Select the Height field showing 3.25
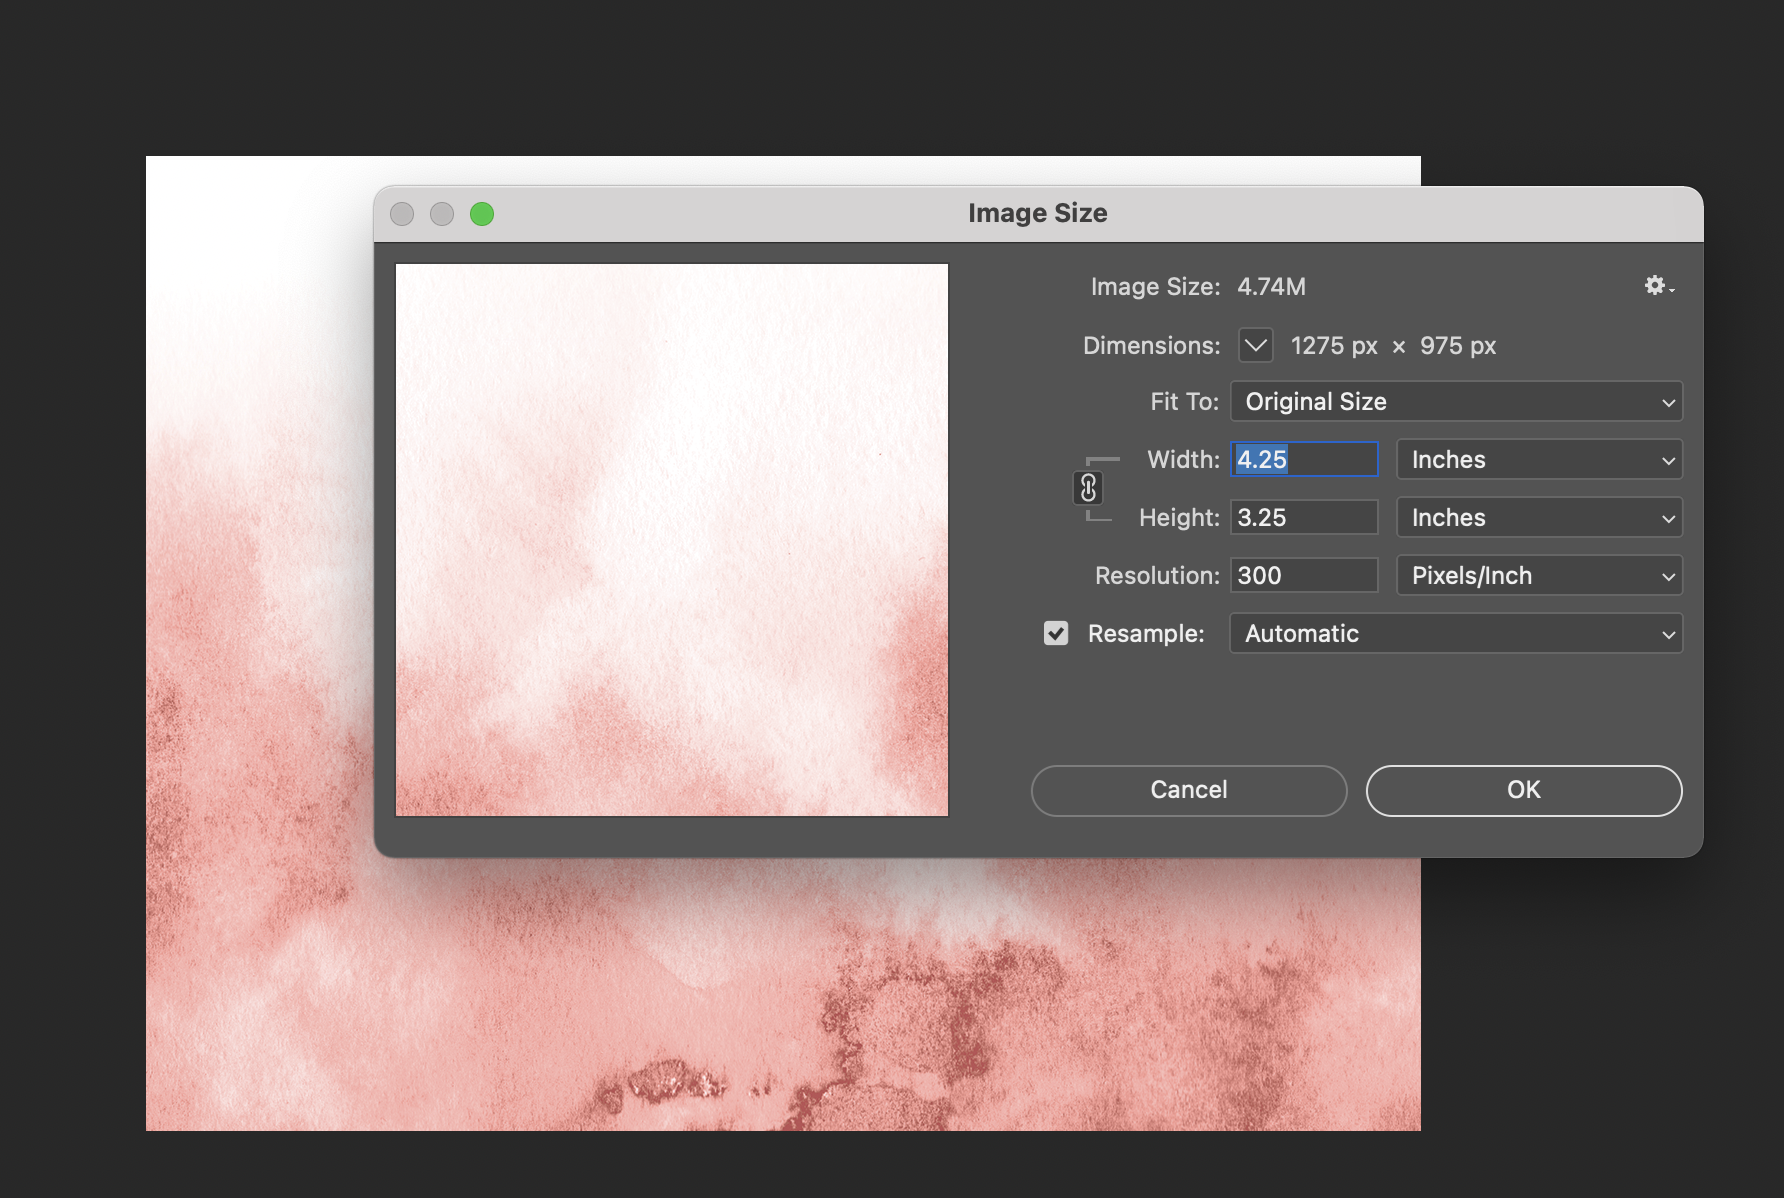The height and width of the screenshot is (1198, 1784). pyautogui.click(x=1303, y=517)
